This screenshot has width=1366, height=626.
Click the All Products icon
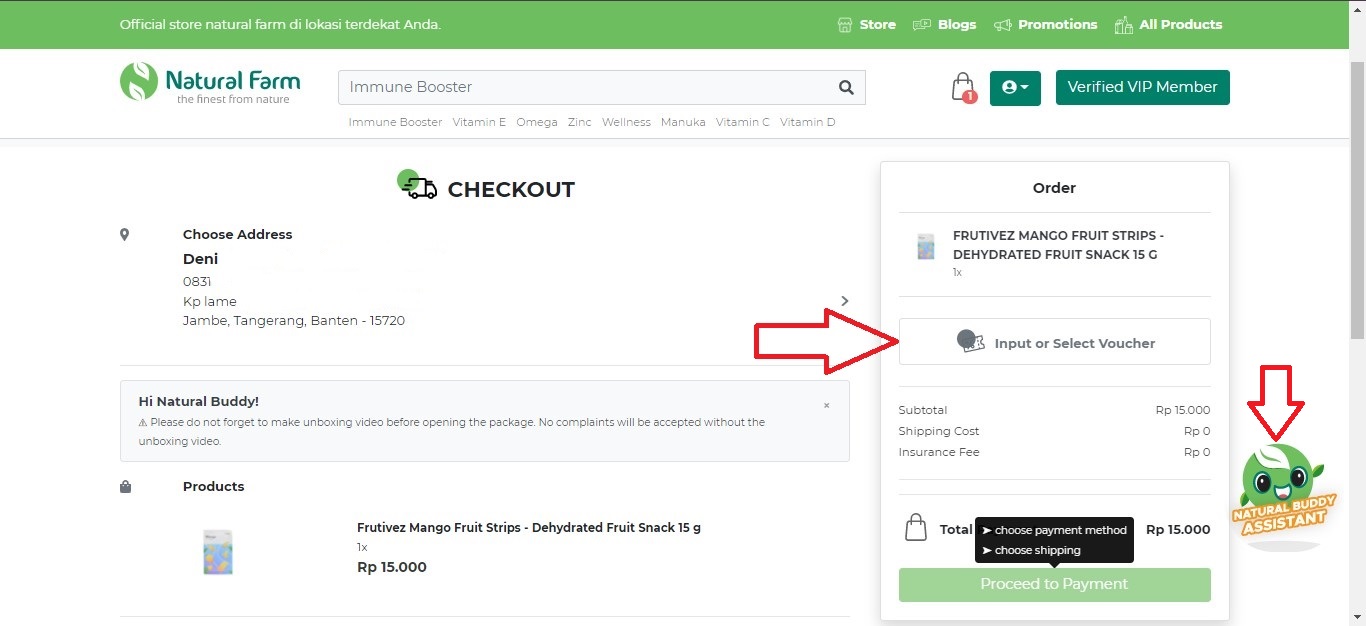(x=1123, y=24)
